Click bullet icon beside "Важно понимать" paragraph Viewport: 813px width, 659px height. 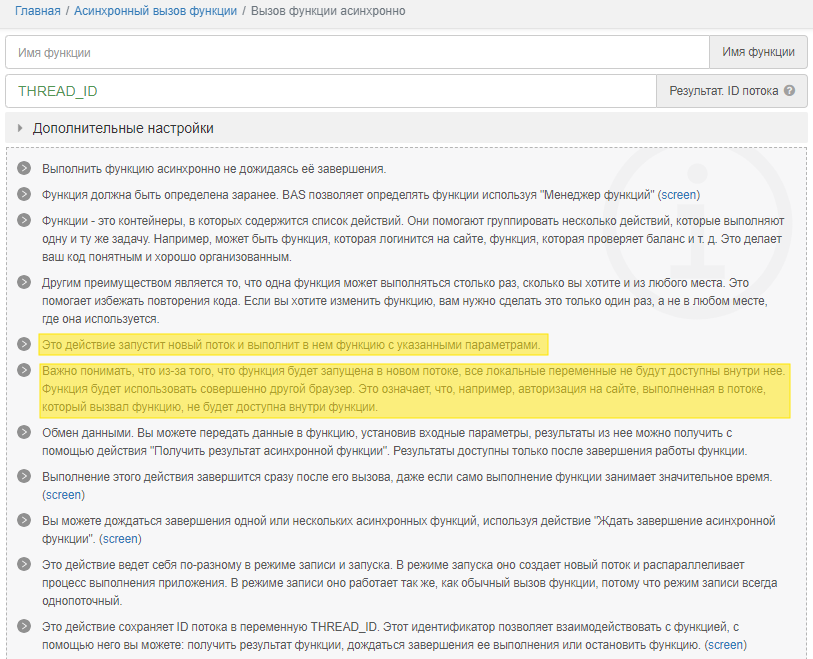tap(24, 371)
